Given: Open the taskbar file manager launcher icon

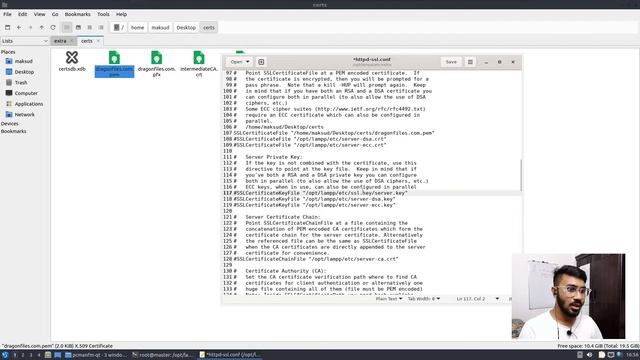Looking at the screenshot, I should (48, 355).
